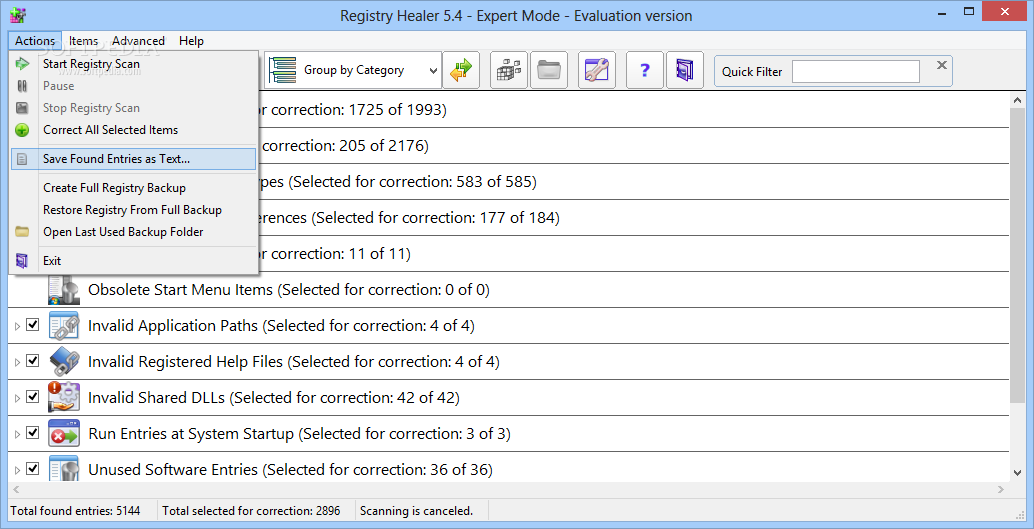
Task: Open the Advanced menu
Action: pos(138,41)
